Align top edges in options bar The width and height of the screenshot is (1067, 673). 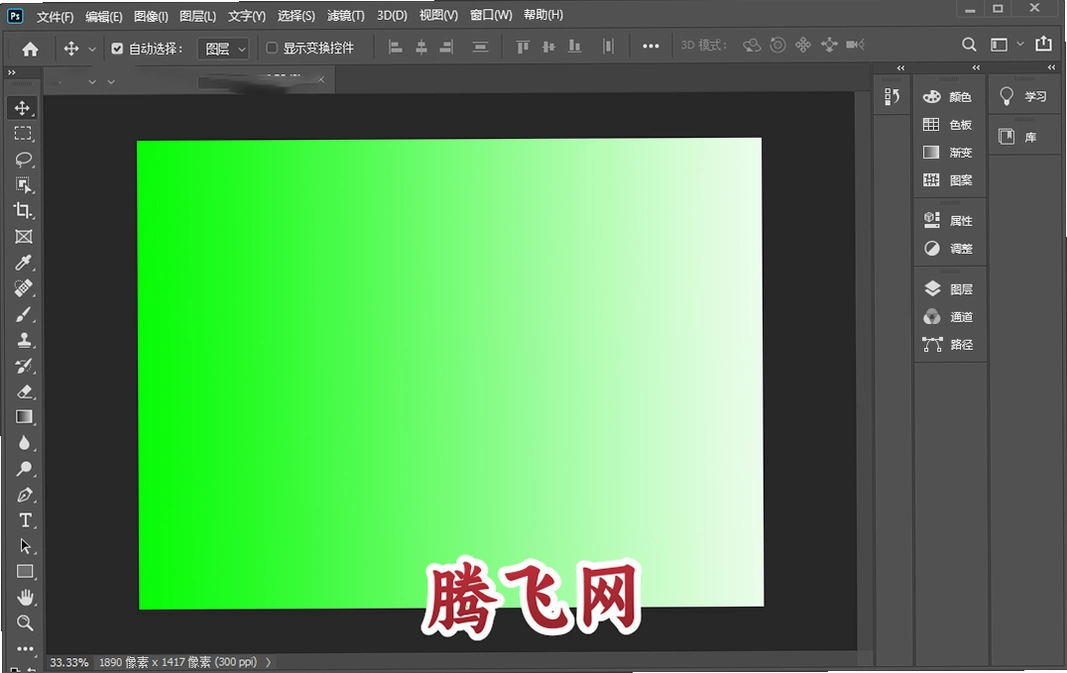(x=523, y=46)
